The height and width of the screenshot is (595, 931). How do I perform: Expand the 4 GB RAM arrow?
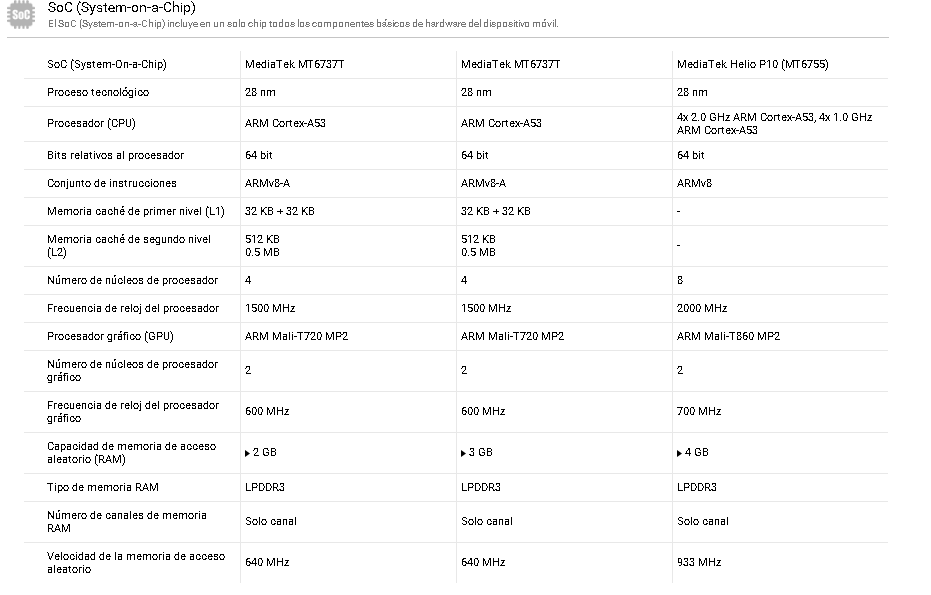pyautogui.click(x=680, y=453)
